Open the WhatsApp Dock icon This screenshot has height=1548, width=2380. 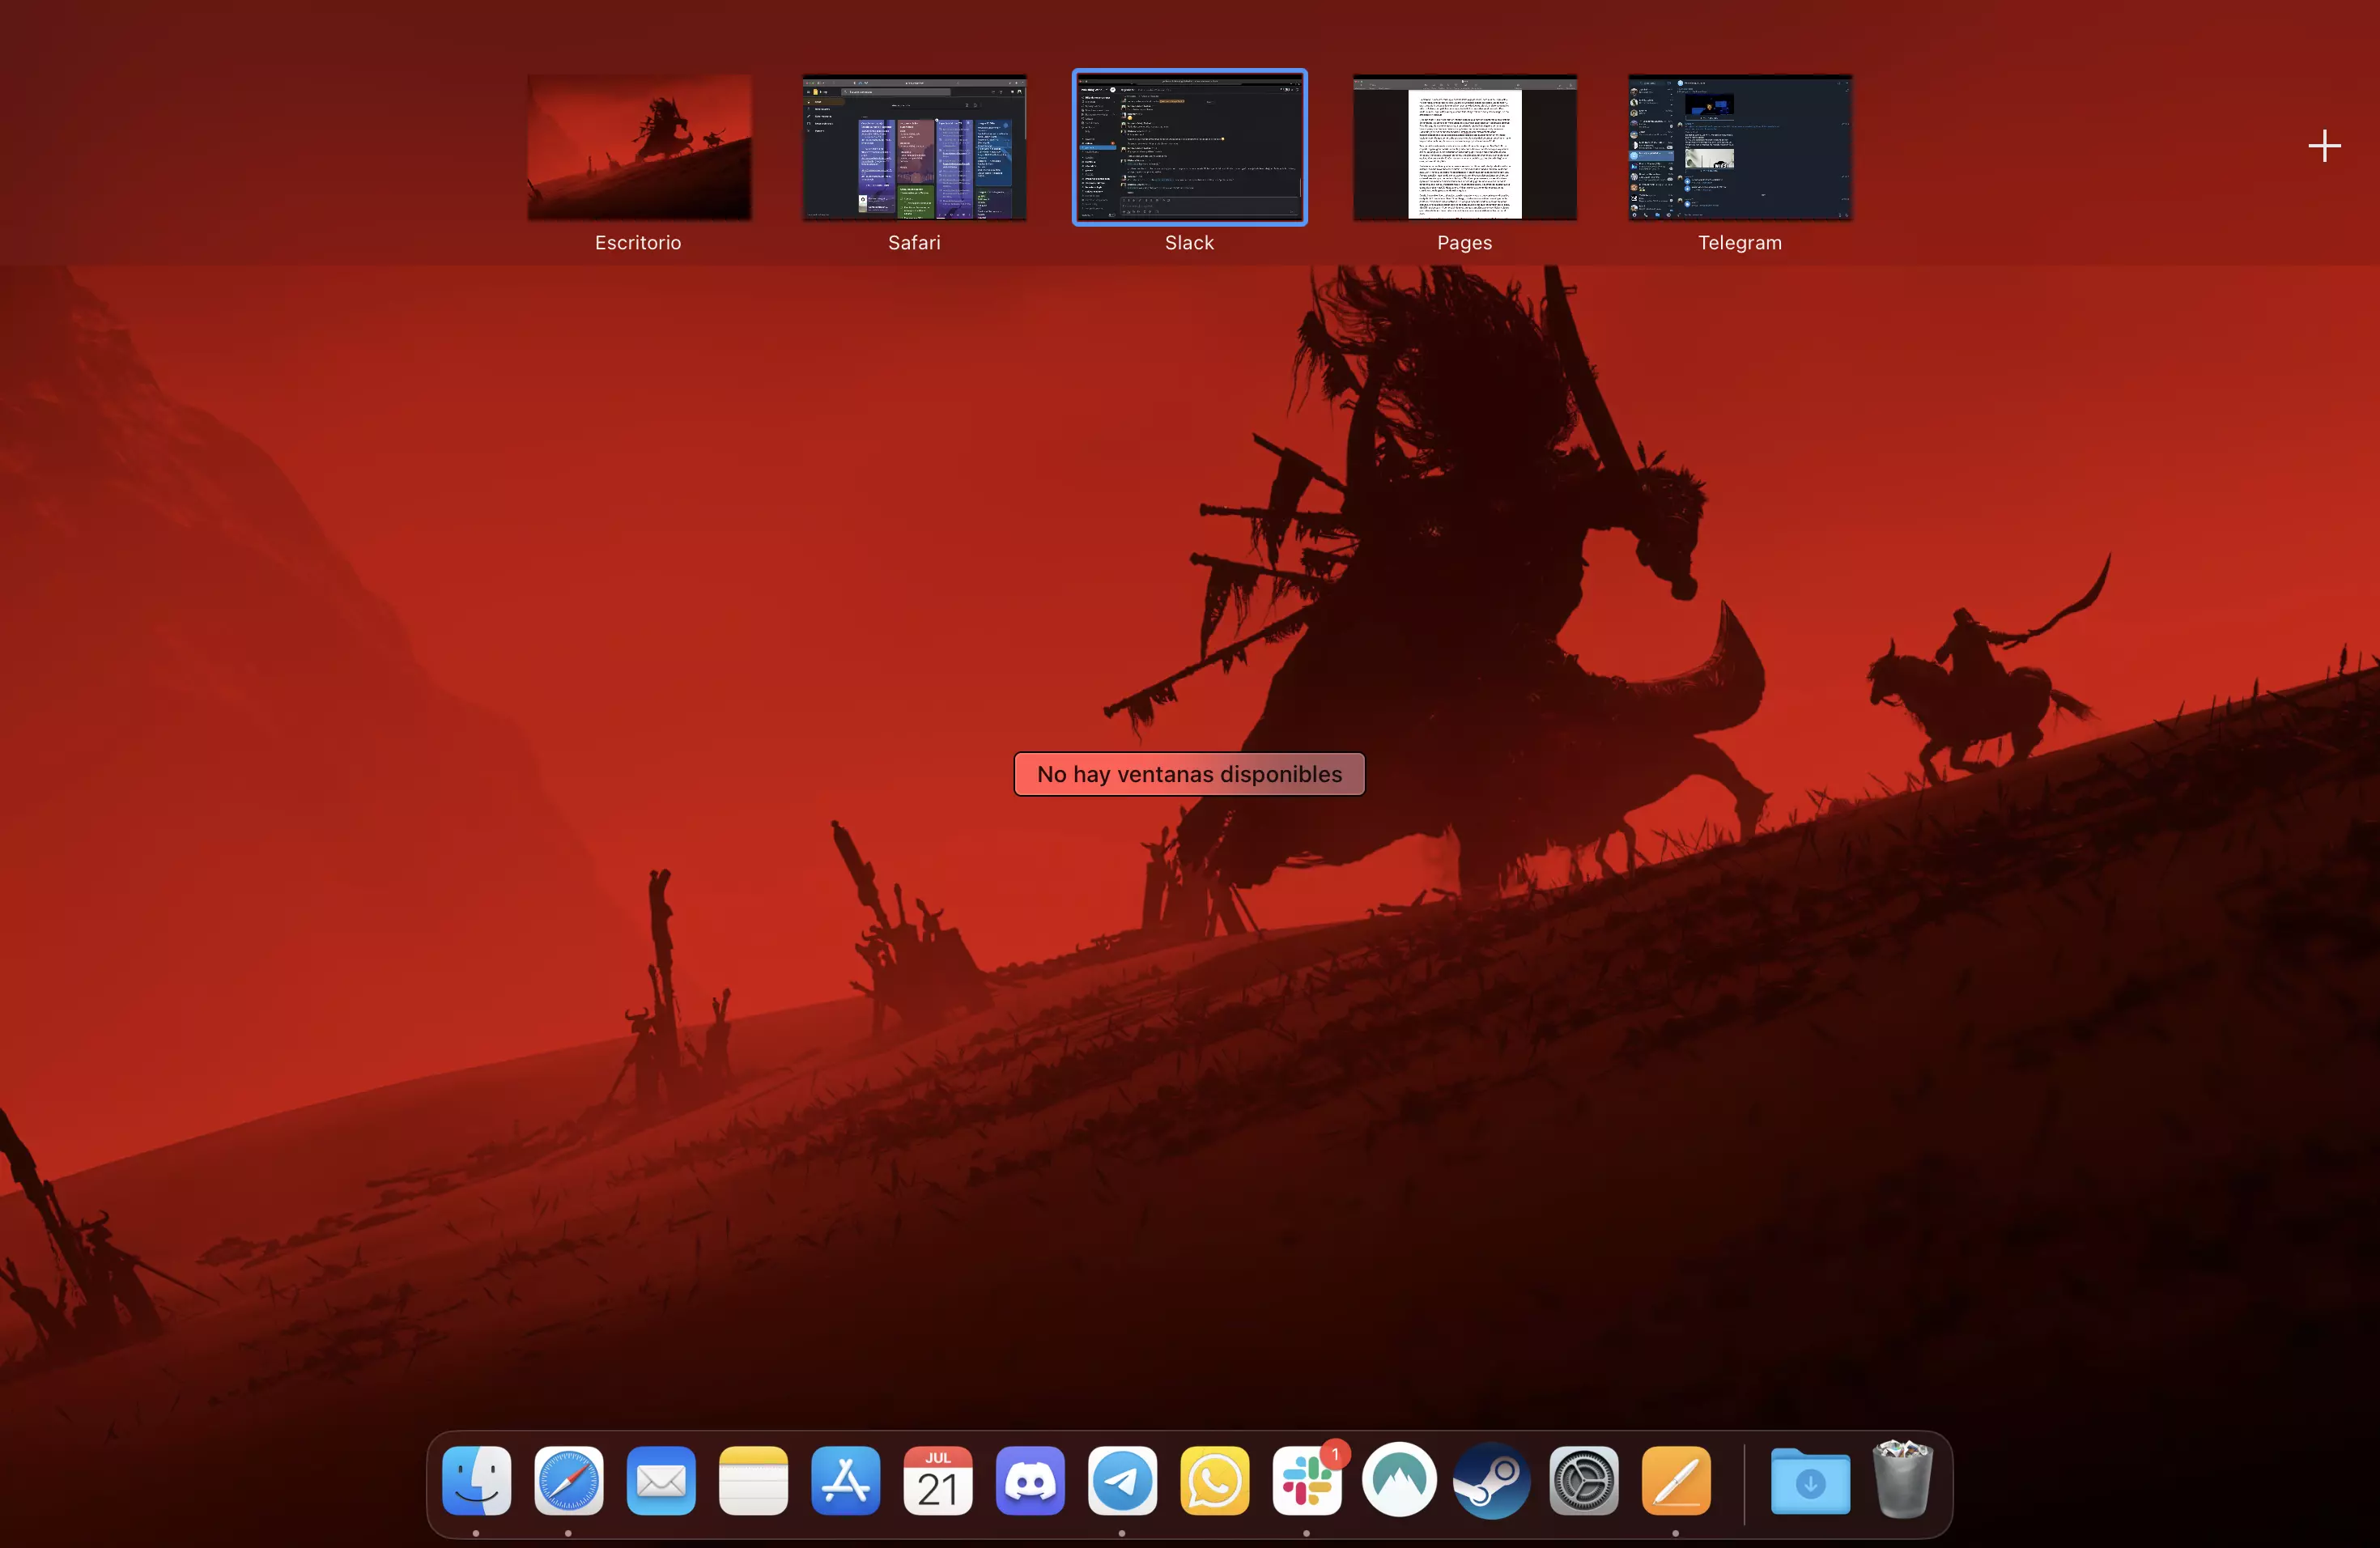[1215, 1480]
